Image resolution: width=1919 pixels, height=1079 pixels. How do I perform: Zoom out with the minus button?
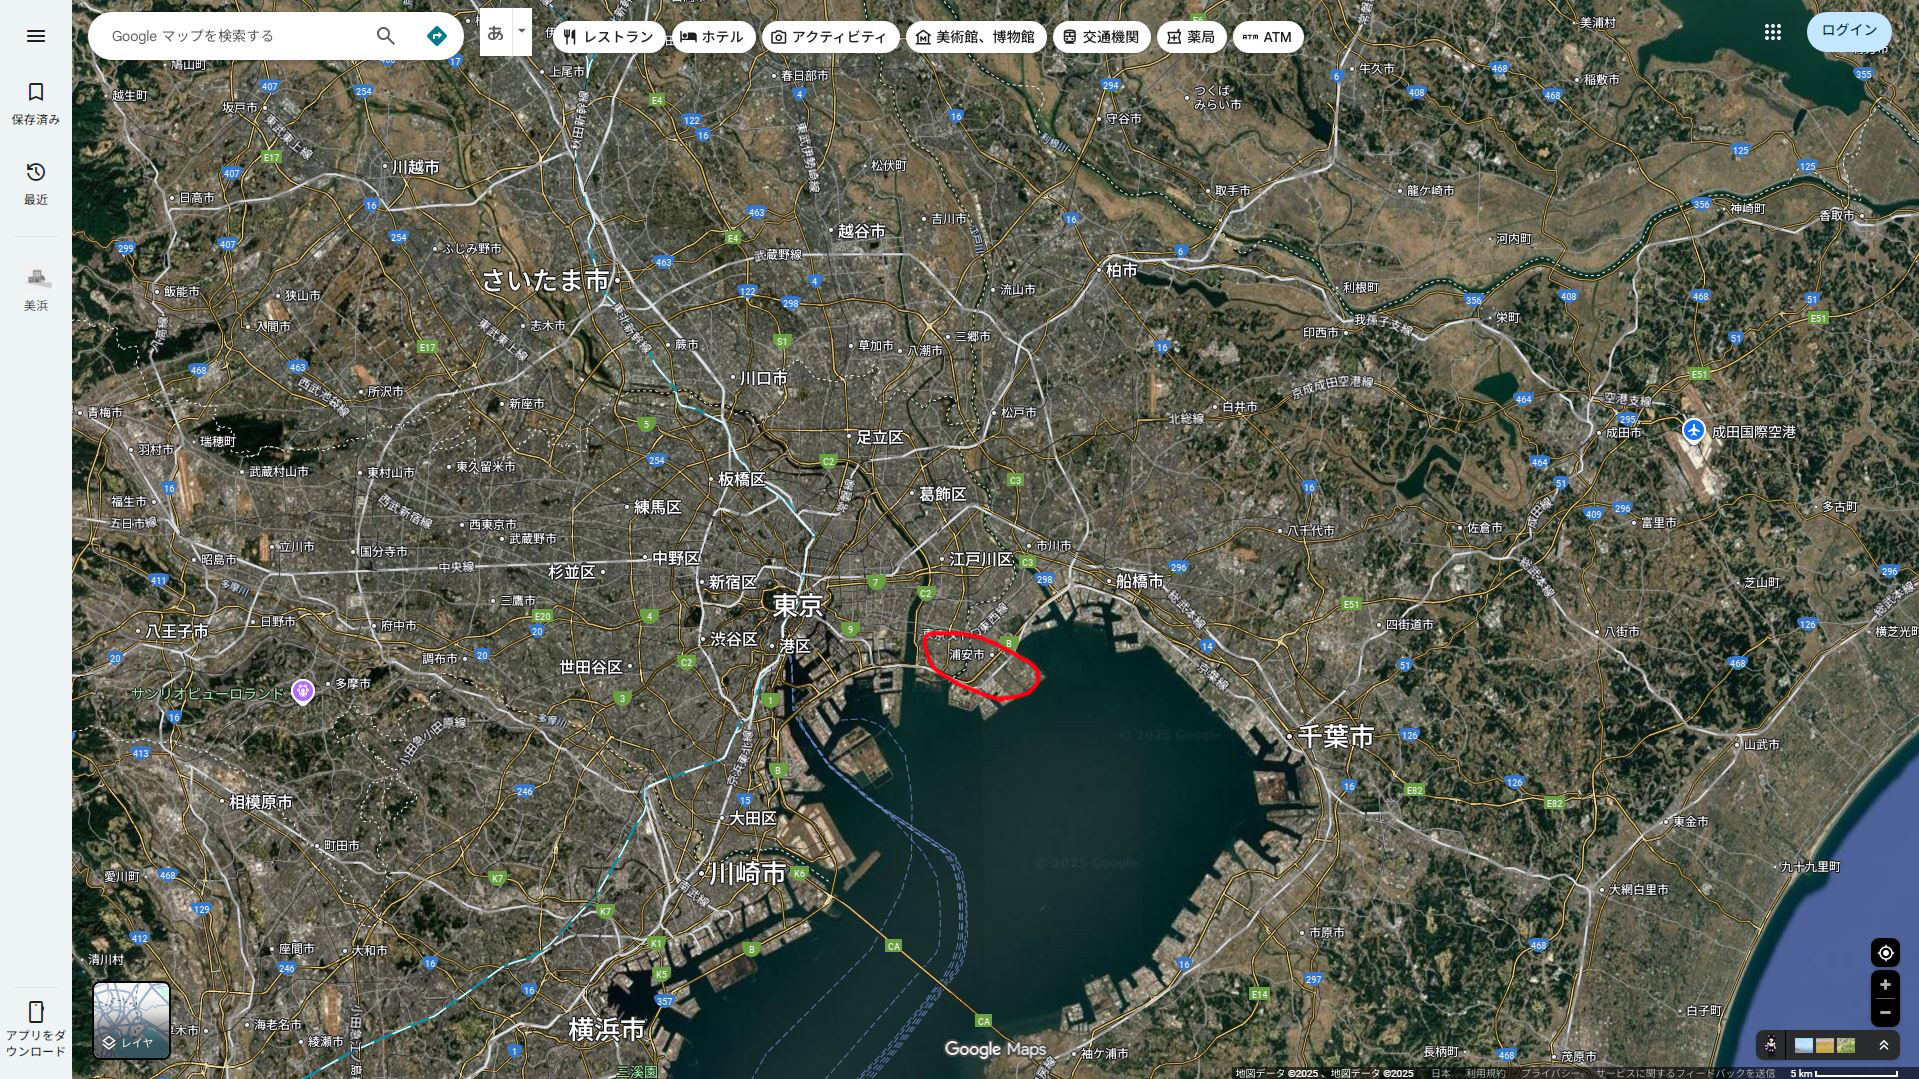(1885, 1013)
